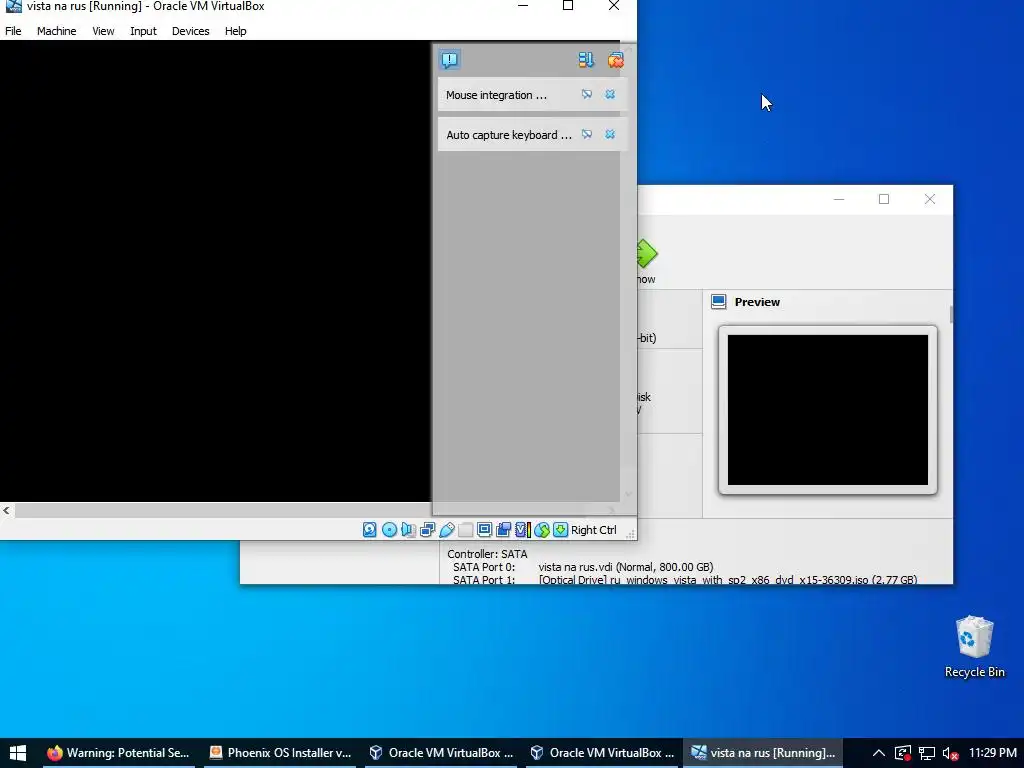Click the network status icon in VM status bar
This screenshot has width=1024, height=768.
[x=427, y=530]
